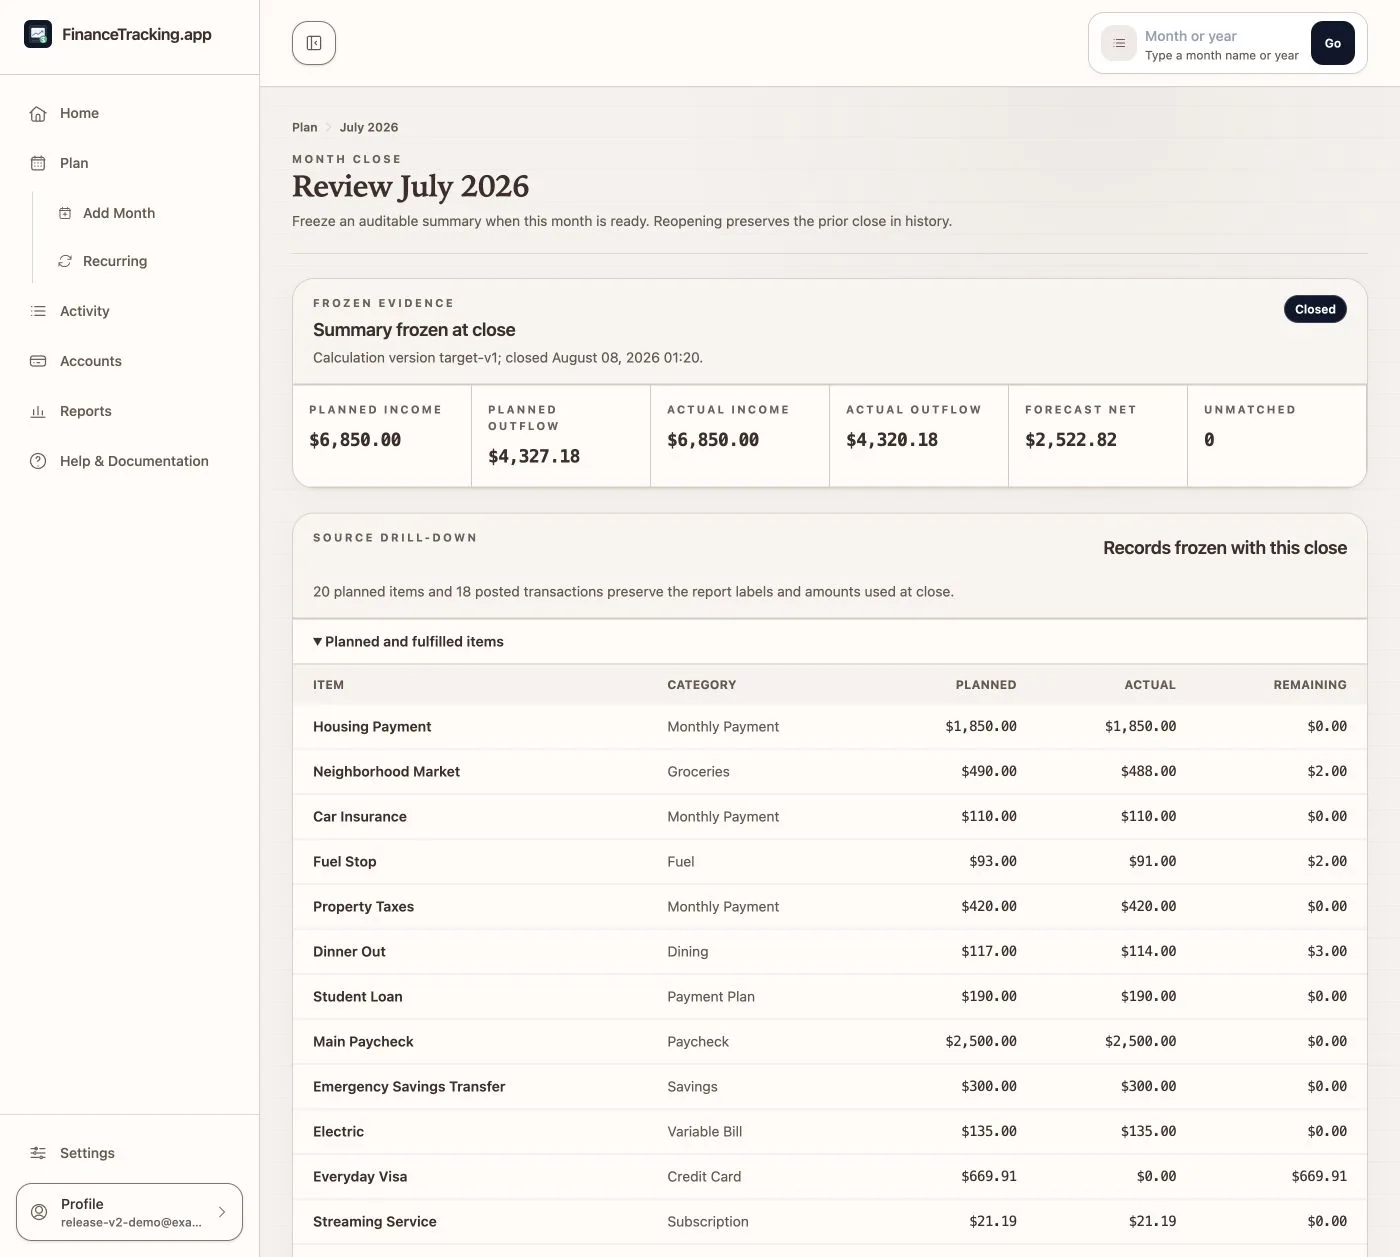1400x1257 pixels.
Task: Open the Plan menu item
Action: [x=129, y=163]
